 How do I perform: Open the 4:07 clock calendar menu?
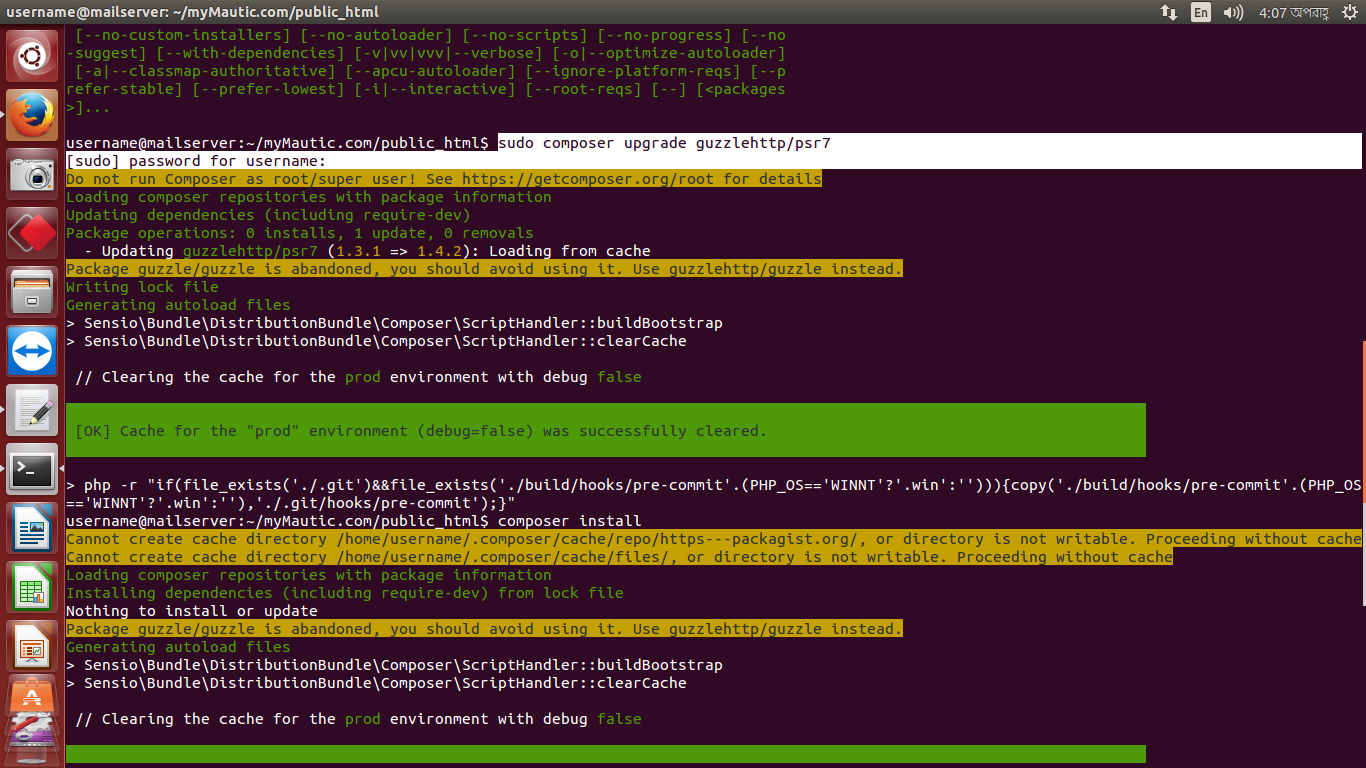coord(1292,12)
